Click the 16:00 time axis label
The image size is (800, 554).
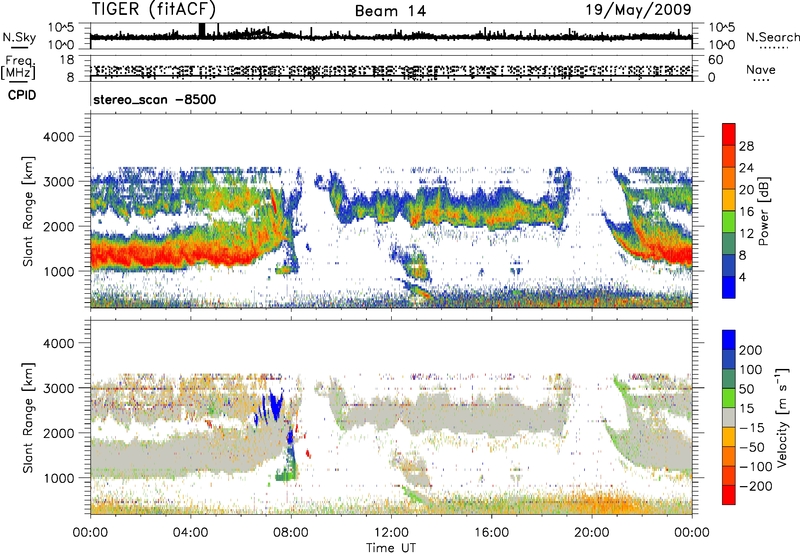491,533
